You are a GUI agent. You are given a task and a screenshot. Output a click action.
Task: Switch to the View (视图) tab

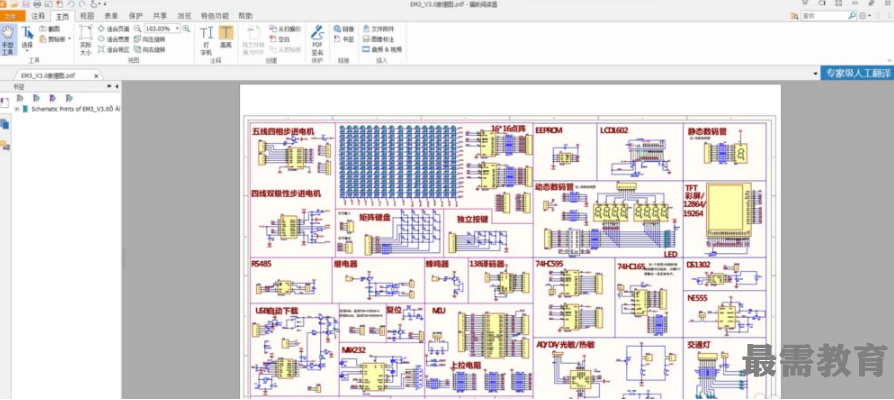pyautogui.click(x=87, y=16)
